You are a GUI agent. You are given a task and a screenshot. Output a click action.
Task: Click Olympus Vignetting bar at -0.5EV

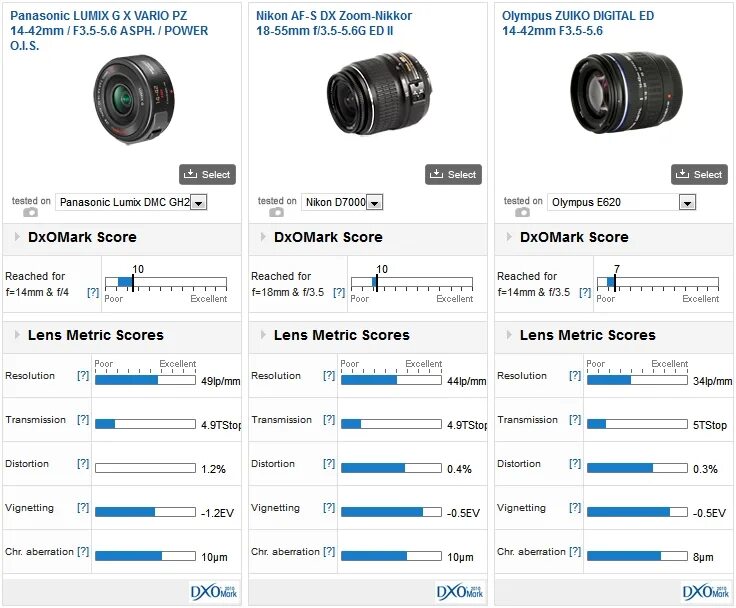(x=637, y=512)
